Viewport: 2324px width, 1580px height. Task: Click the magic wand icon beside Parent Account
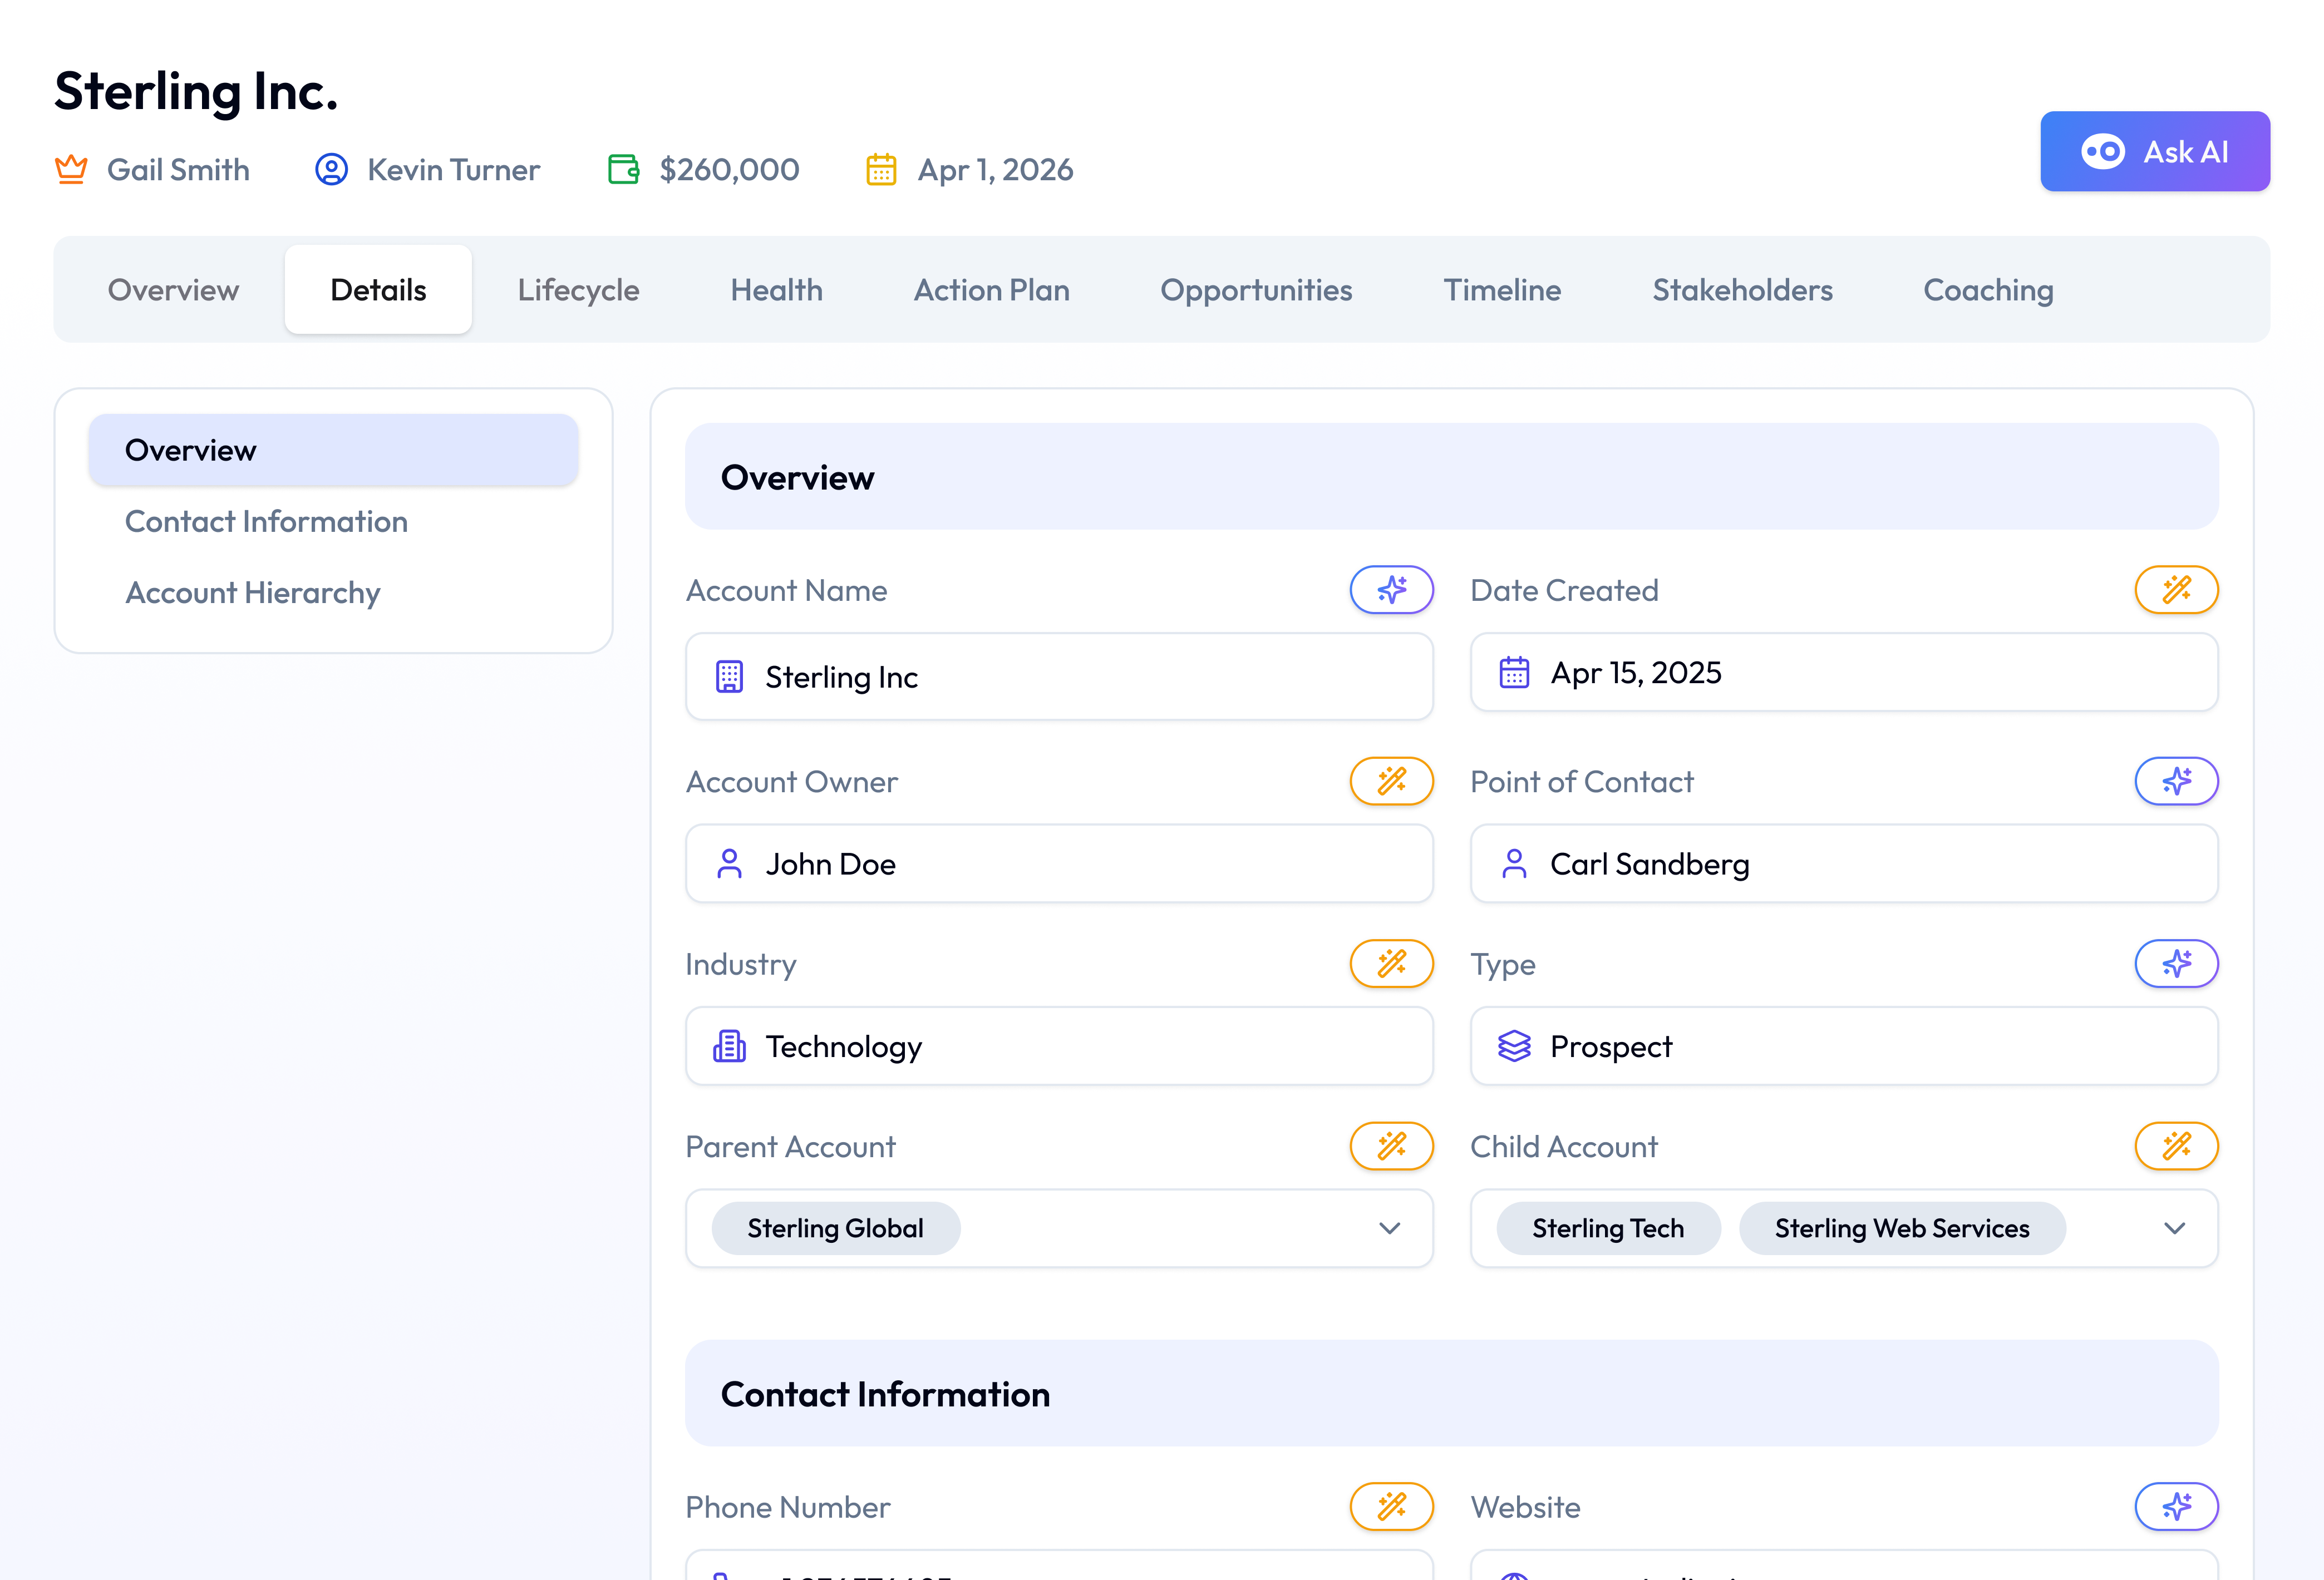1391,1146
